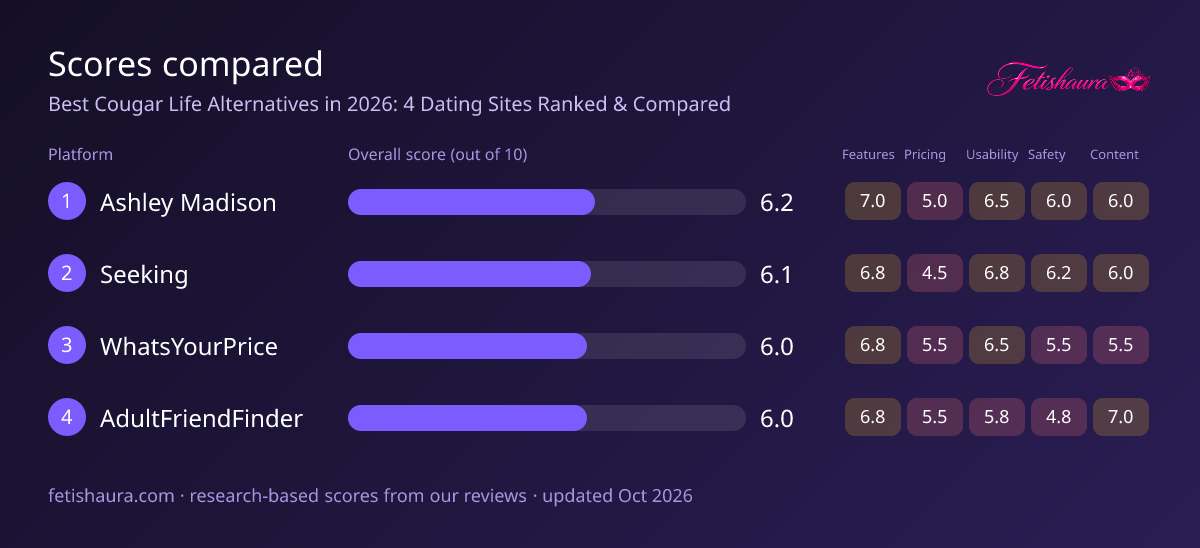The height and width of the screenshot is (548, 1200).
Task: Click Ashley Madison's 6.2 overall score
Action: [776, 202]
